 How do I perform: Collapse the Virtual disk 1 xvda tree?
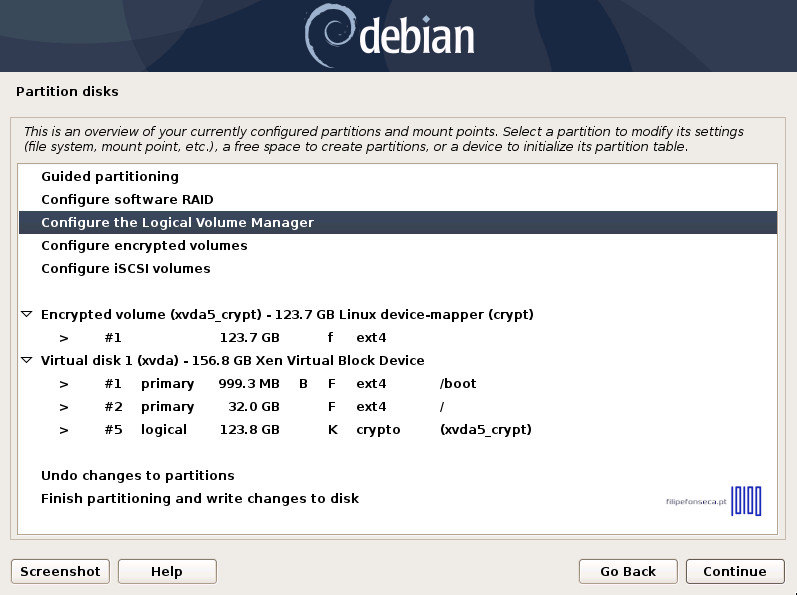[26, 361]
